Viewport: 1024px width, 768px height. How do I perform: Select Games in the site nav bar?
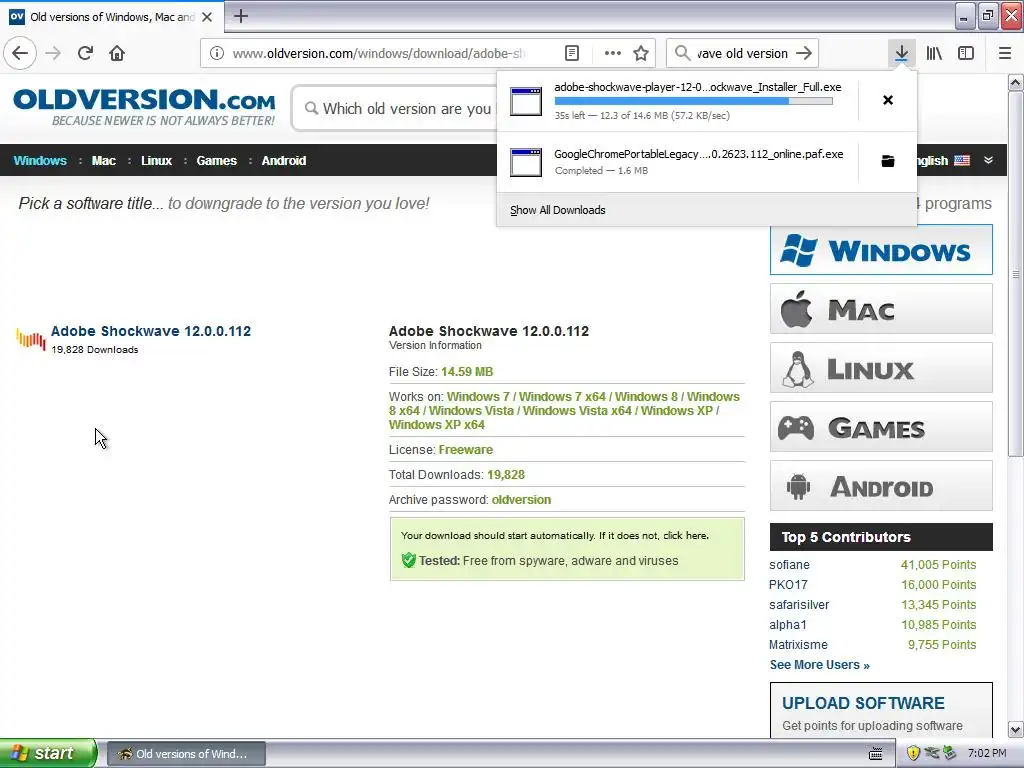[x=216, y=161]
